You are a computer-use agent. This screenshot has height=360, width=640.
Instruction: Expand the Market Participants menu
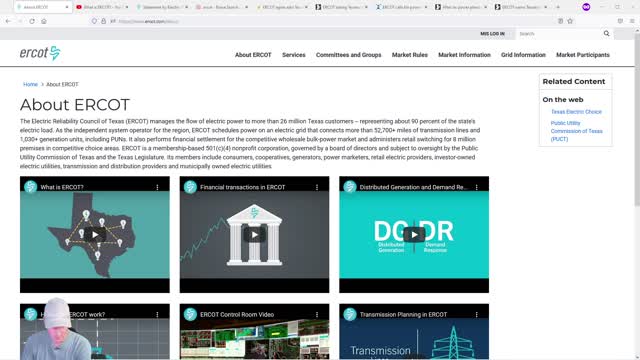click(x=583, y=55)
